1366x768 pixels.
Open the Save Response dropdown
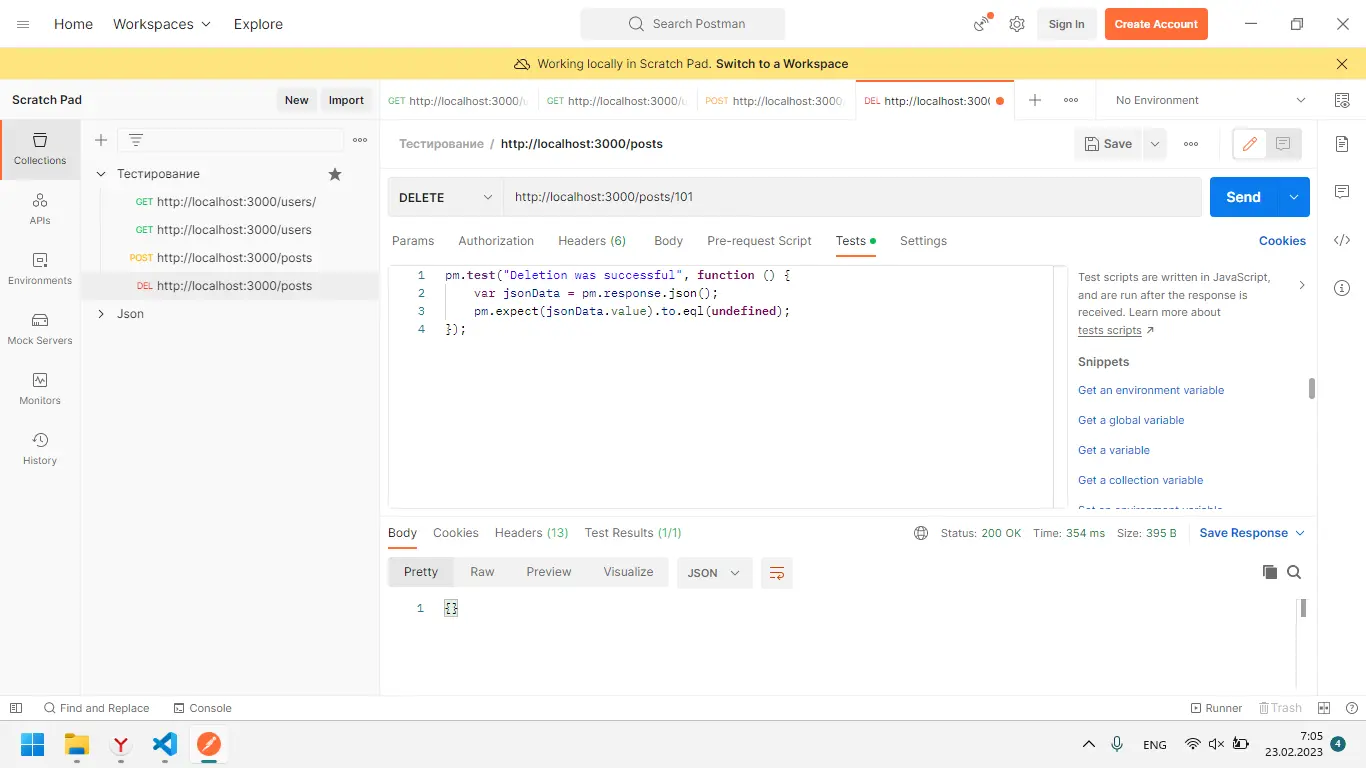(x=1252, y=533)
